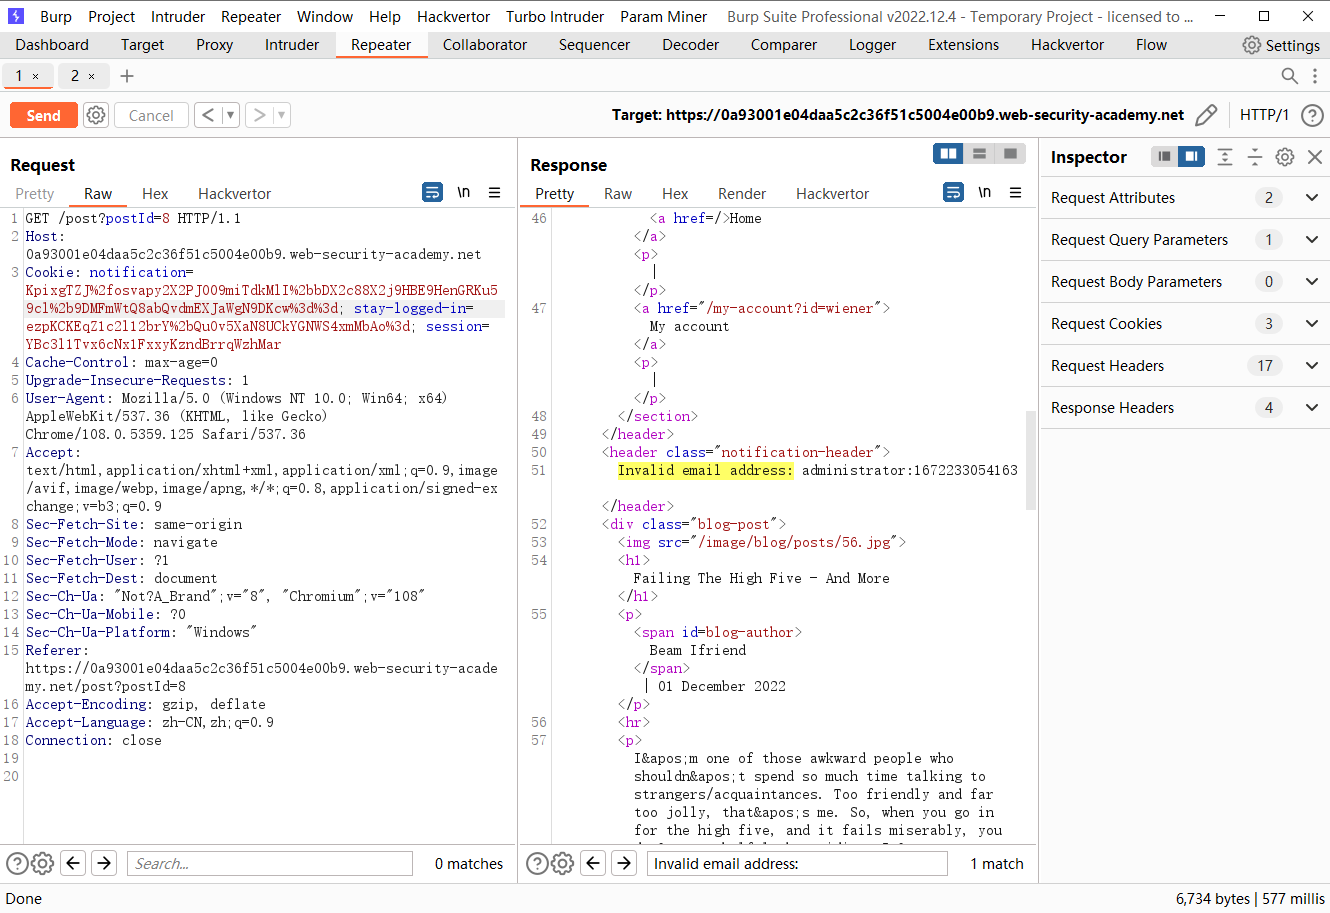The height and width of the screenshot is (913, 1330).
Task: Select Repeater tab 2
Action: (x=75, y=76)
